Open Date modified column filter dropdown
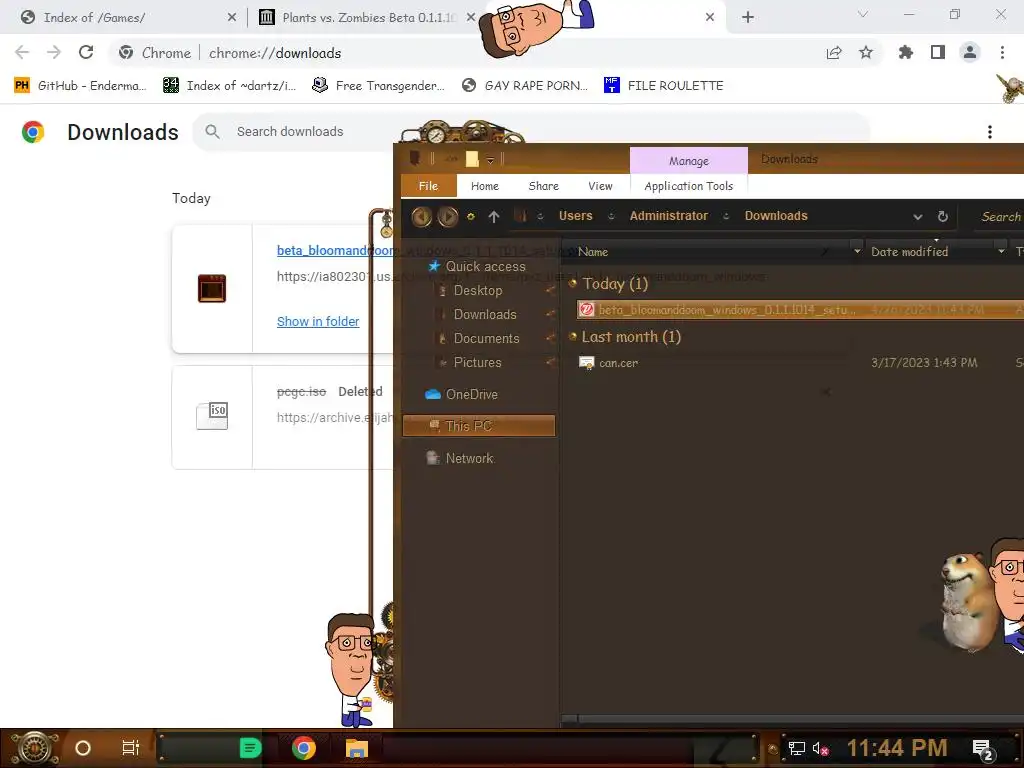This screenshot has width=1024, height=768. [1001, 251]
